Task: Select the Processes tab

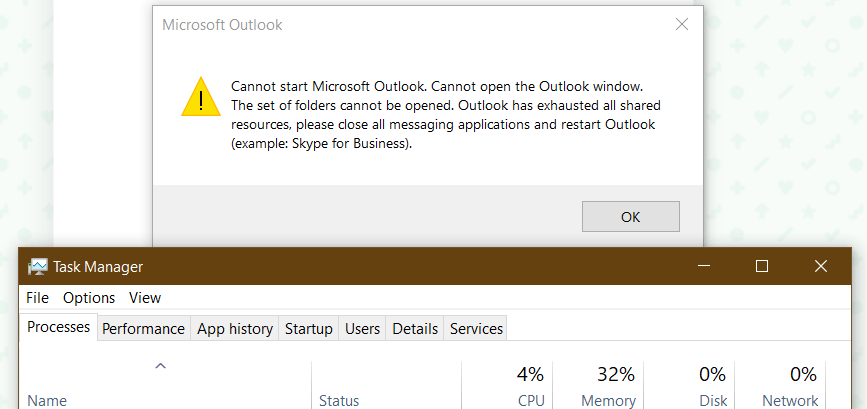Action: coord(58,327)
